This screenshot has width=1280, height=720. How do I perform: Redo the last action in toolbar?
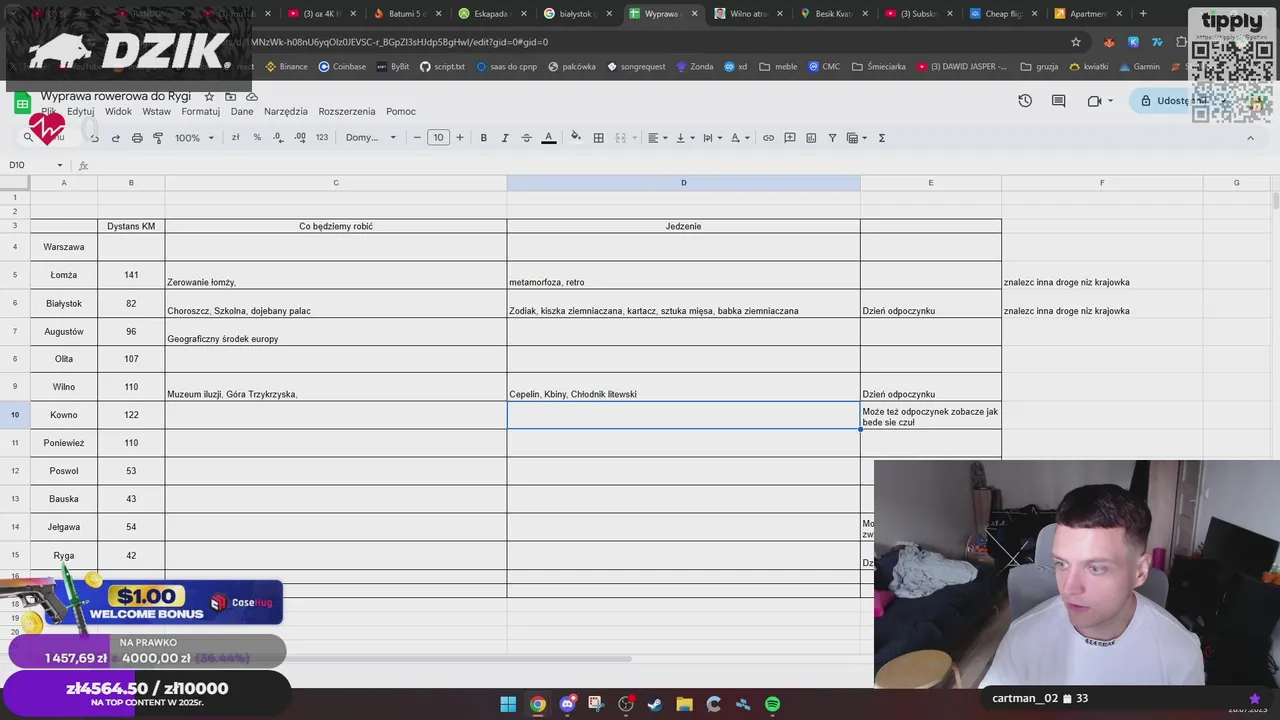[116, 138]
